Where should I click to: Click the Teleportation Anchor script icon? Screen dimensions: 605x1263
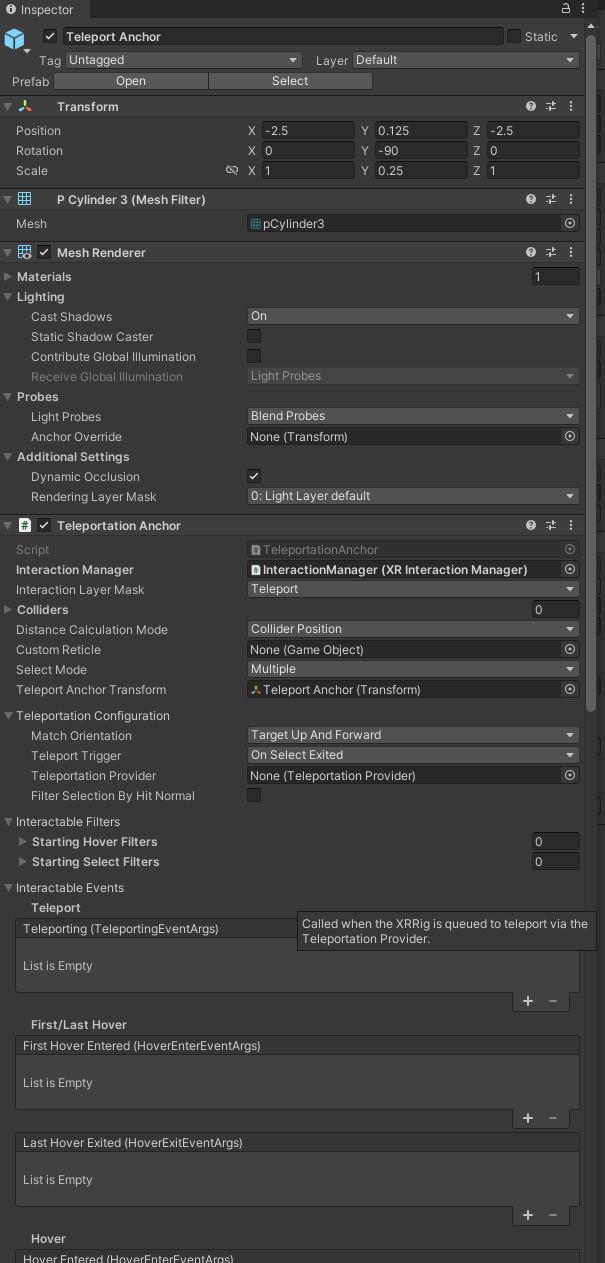(x=25, y=525)
